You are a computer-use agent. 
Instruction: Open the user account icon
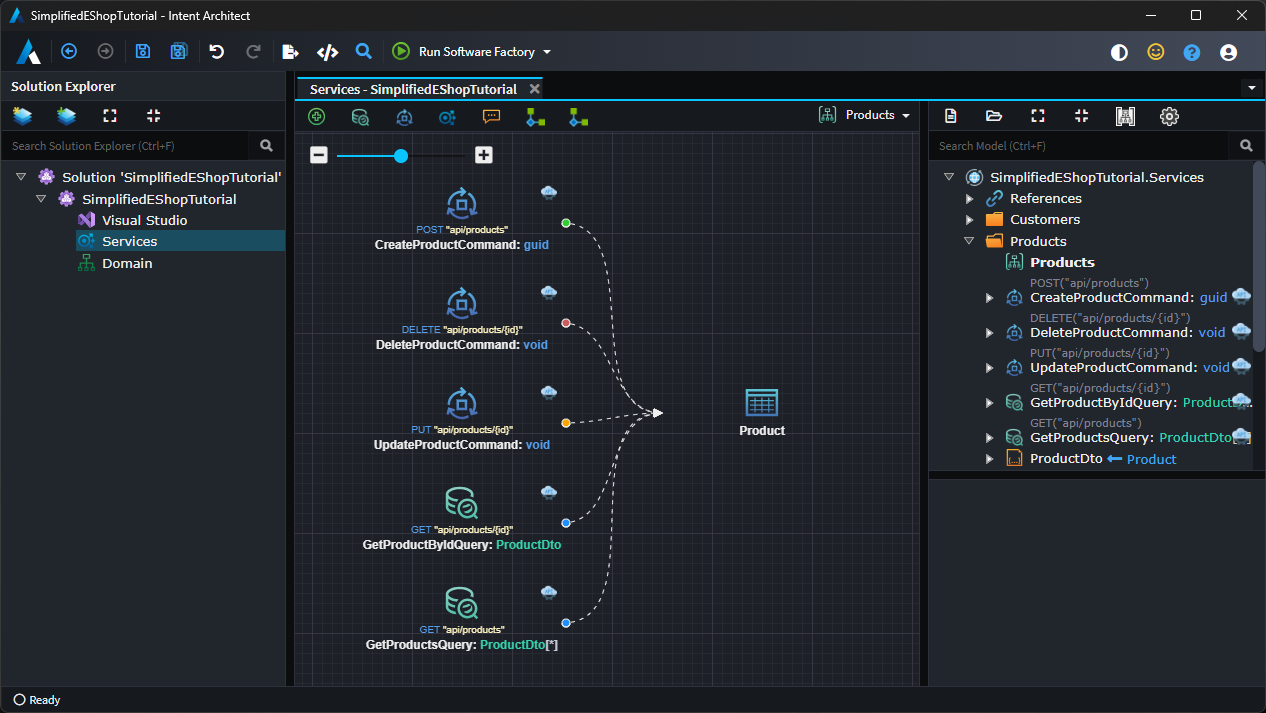(x=1229, y=52)
